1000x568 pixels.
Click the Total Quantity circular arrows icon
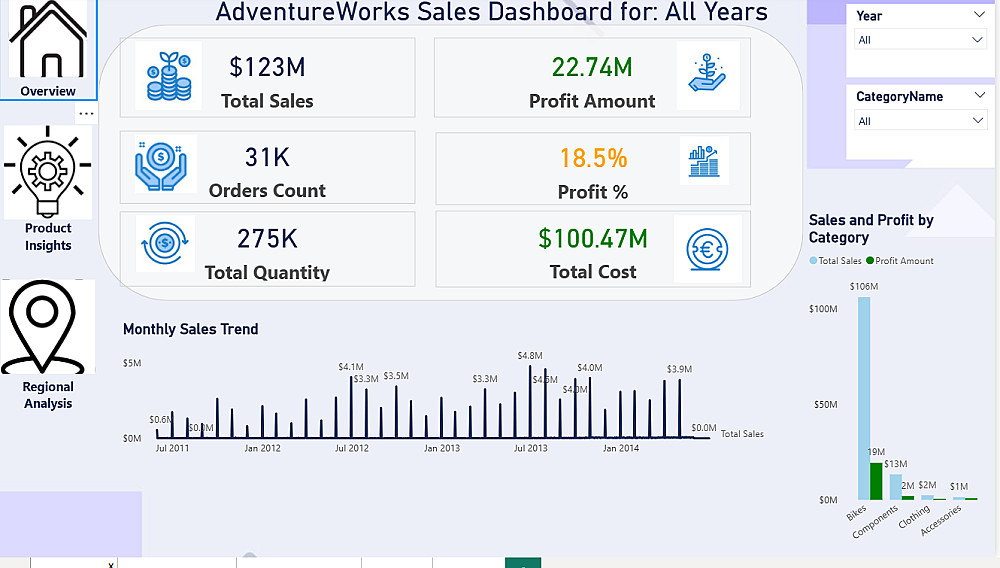[x=165, y=244]
